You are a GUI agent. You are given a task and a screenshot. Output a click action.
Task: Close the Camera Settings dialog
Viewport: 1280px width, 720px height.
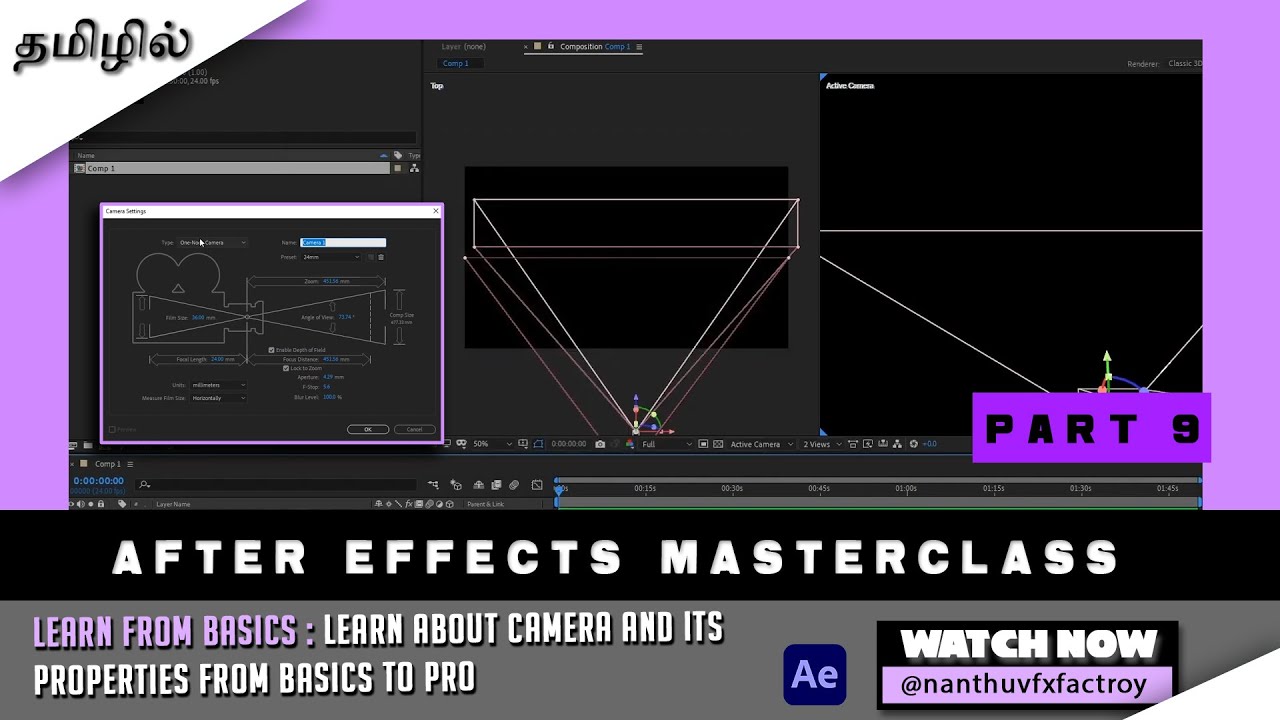coord(436,211)
